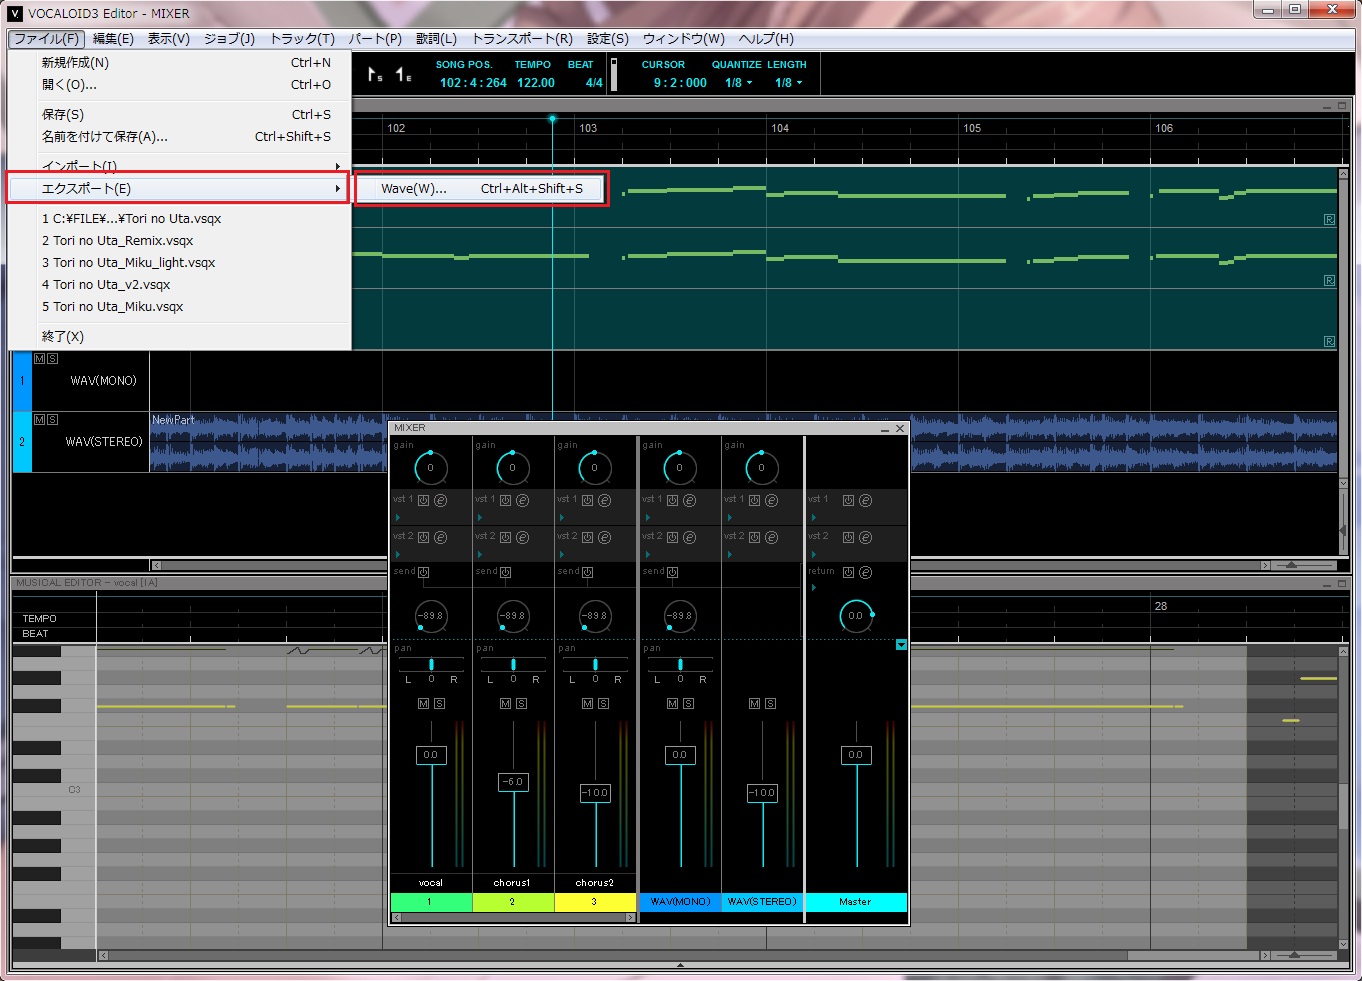Open vst 2 editor on WAV(MONO) channel

[x=689, y=537]
